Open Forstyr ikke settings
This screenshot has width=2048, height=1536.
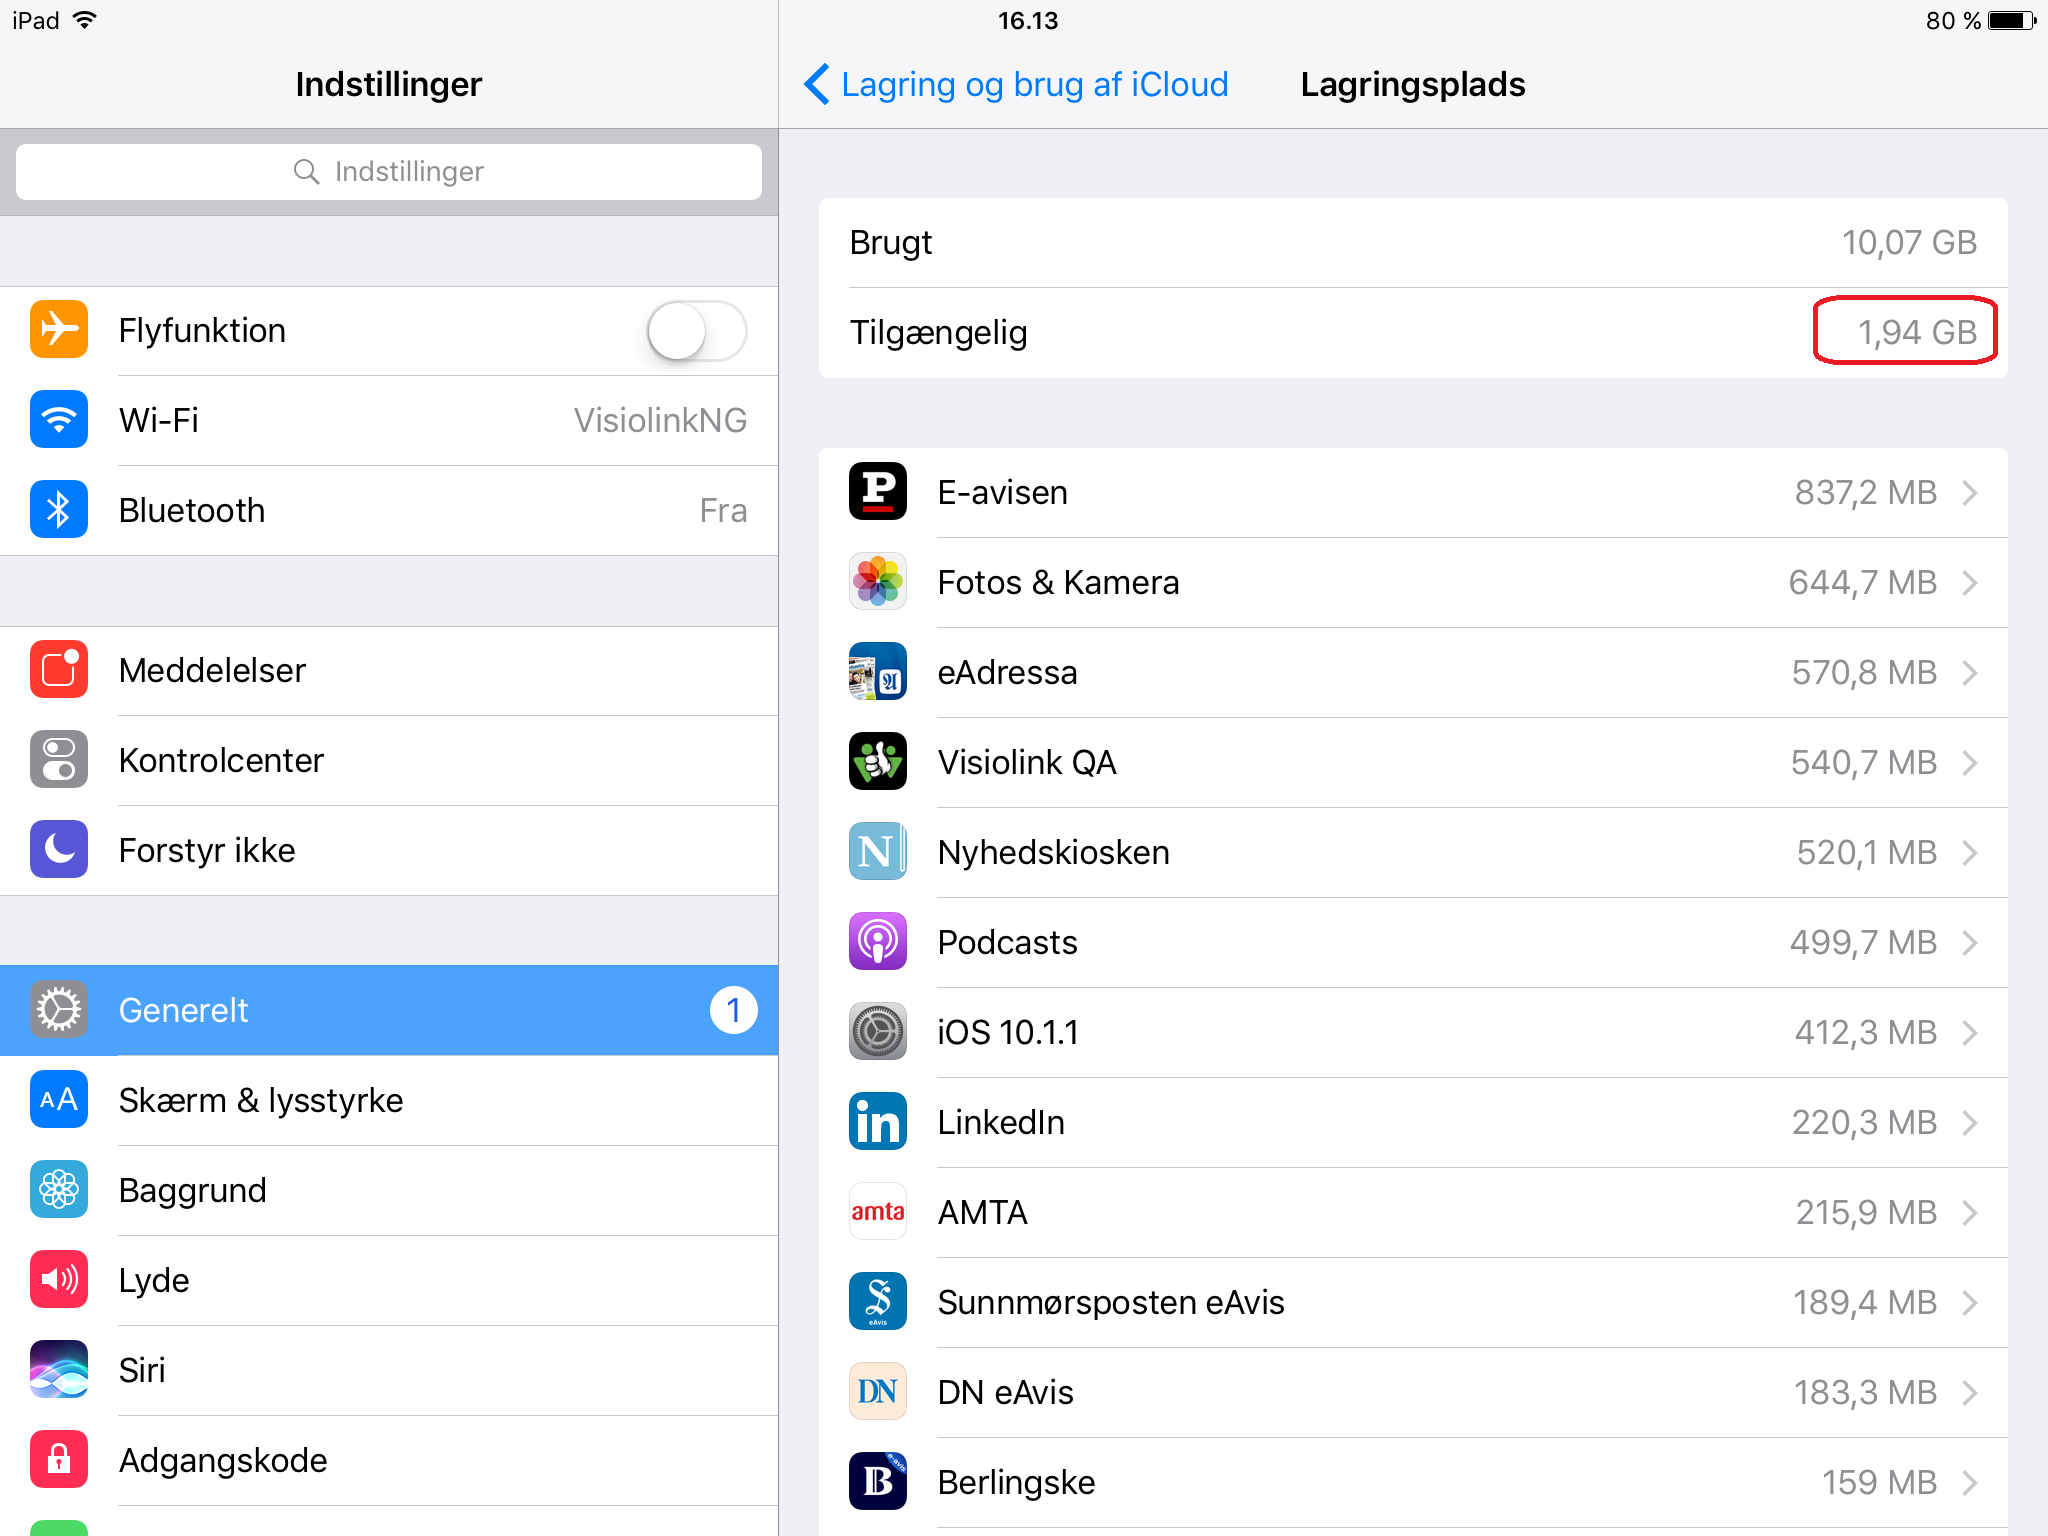pos(389,851)
